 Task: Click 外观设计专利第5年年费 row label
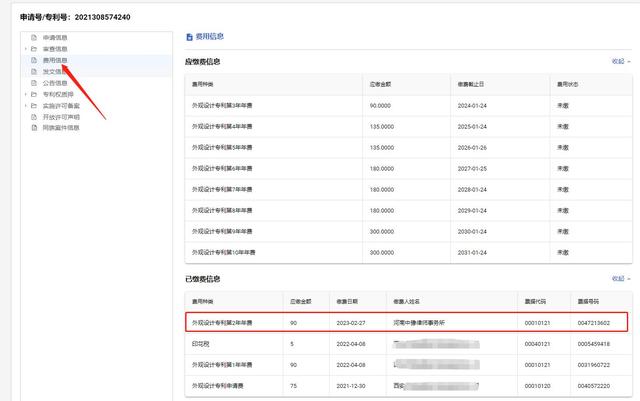[x=222, y=147]
